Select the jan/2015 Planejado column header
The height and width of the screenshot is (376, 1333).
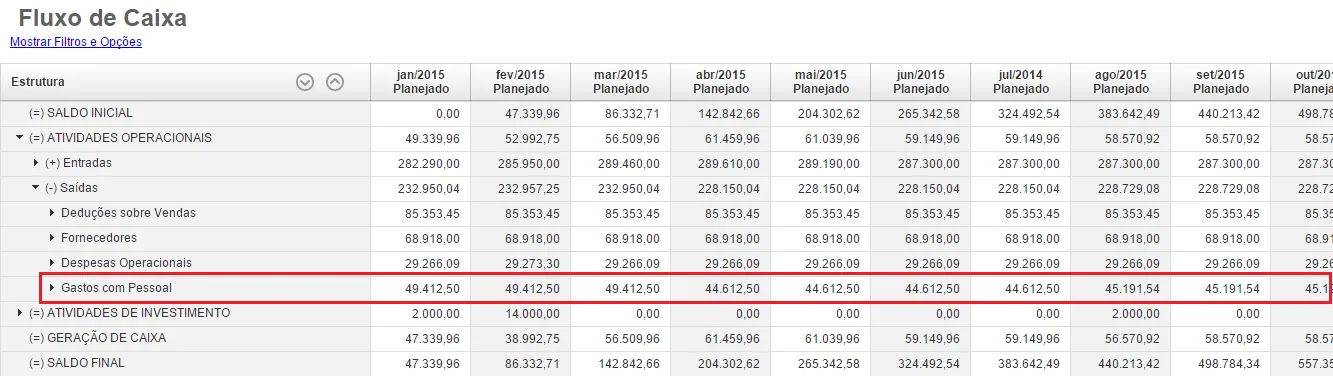(x=420, y=82)
